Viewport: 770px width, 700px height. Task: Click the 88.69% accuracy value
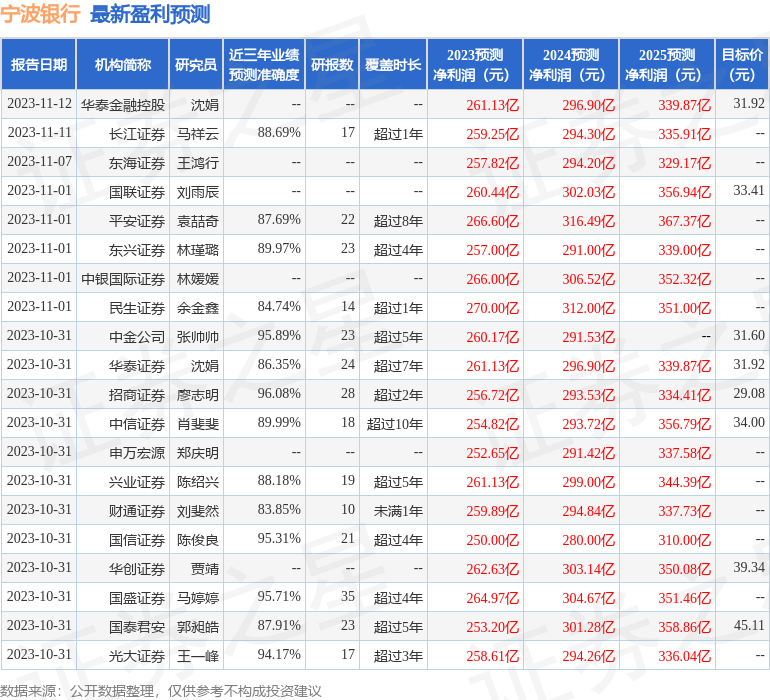click(279, 133)
